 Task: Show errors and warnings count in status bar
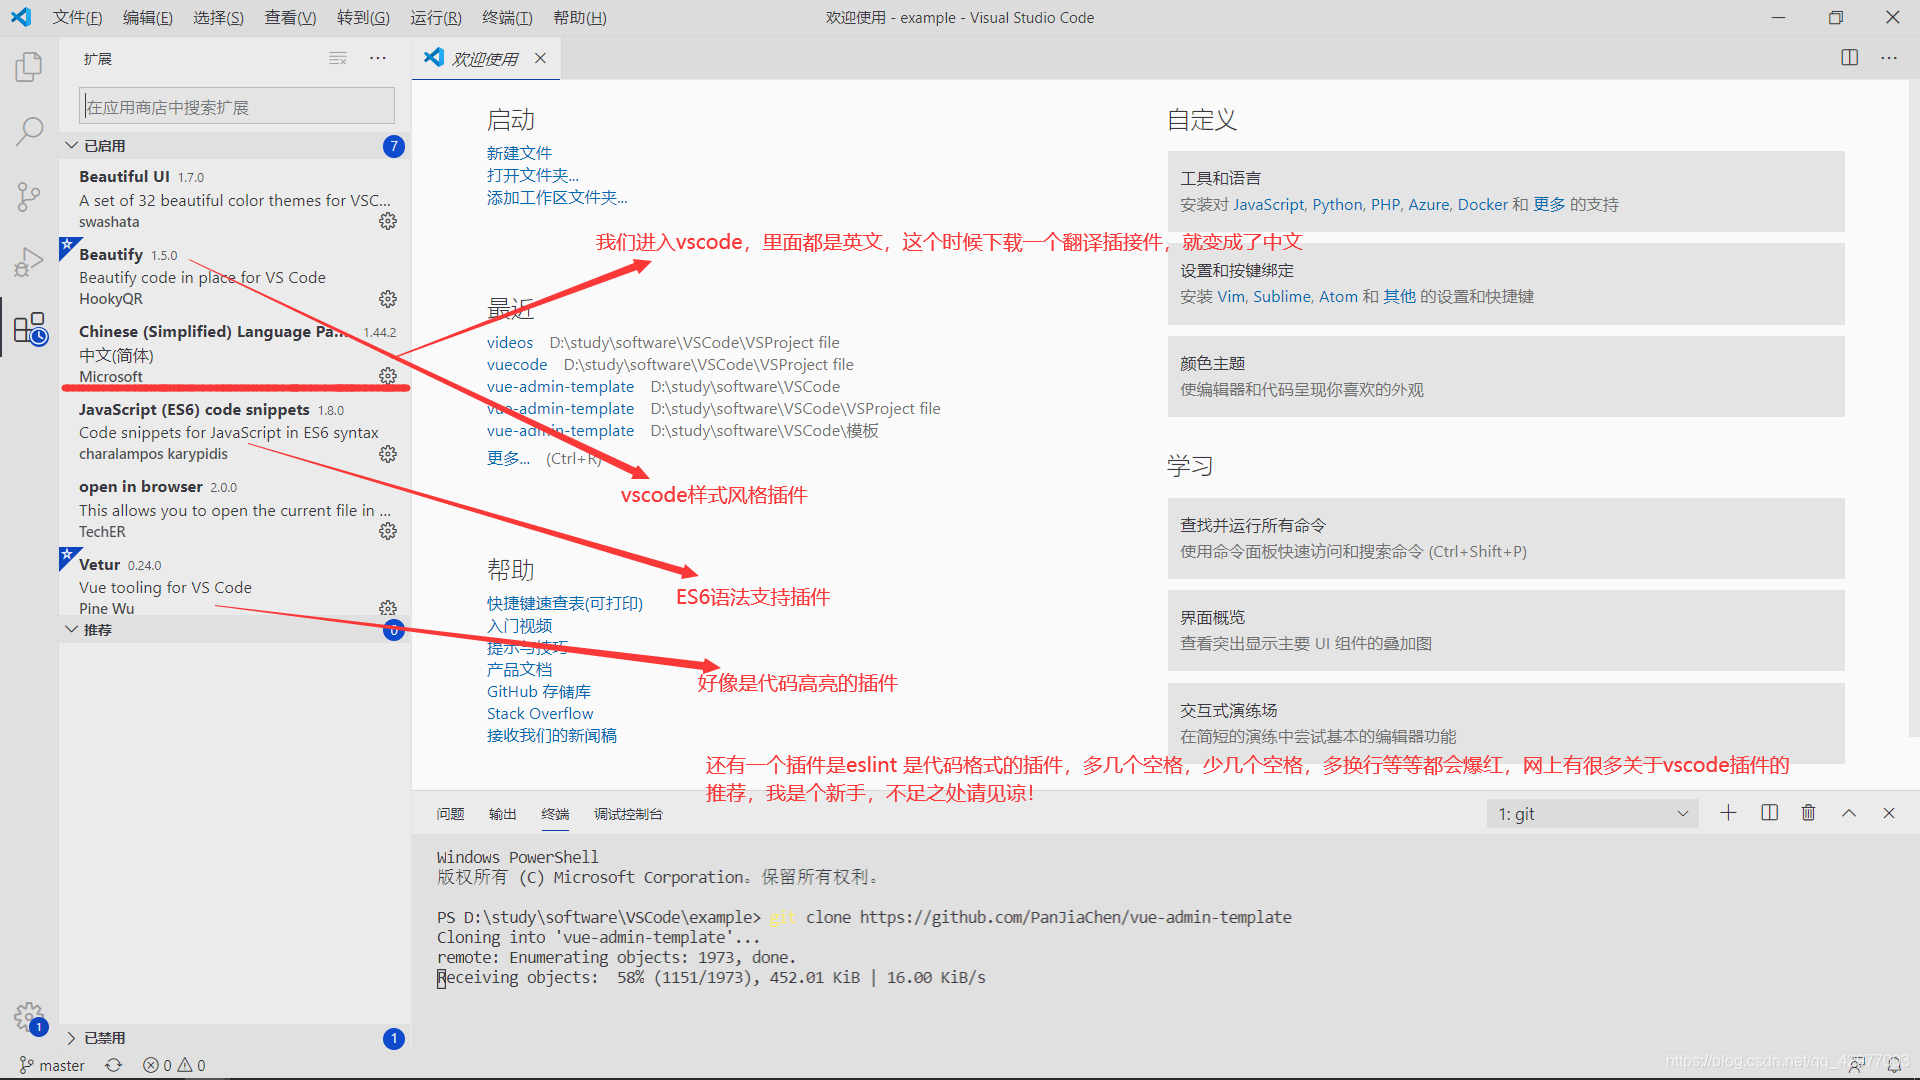[x=174, y=1065]
